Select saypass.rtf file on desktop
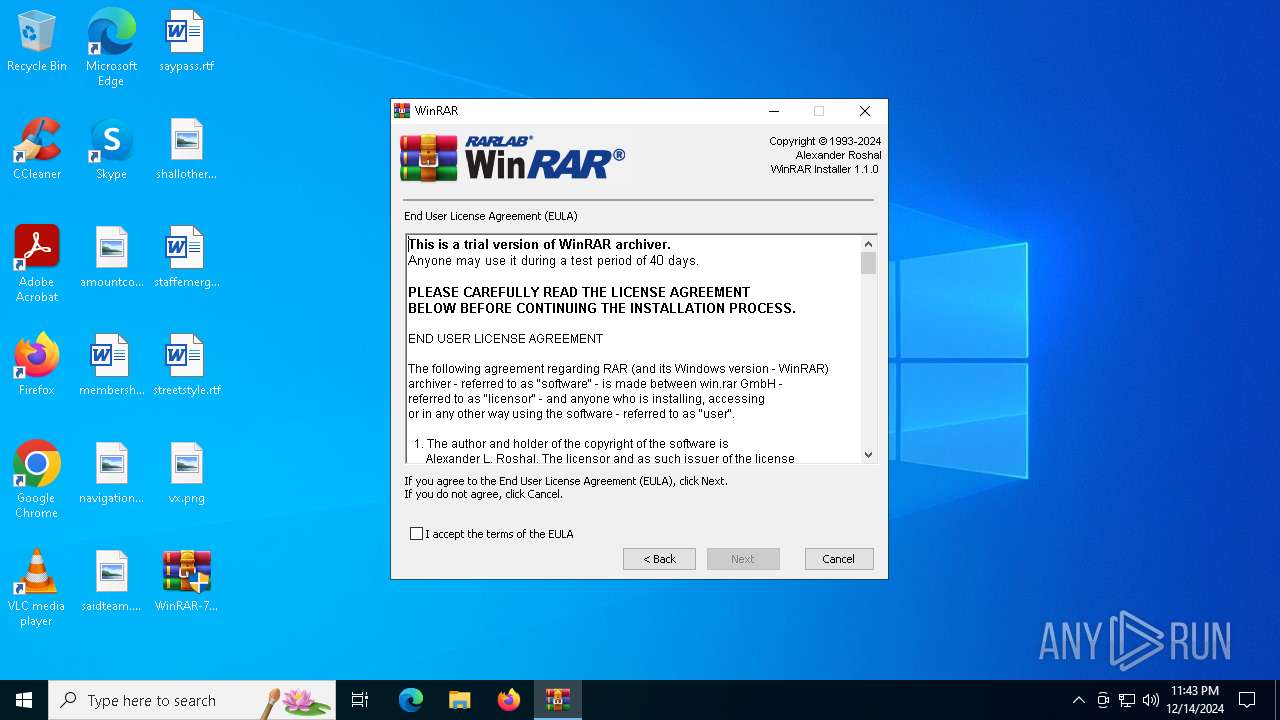 187,43
